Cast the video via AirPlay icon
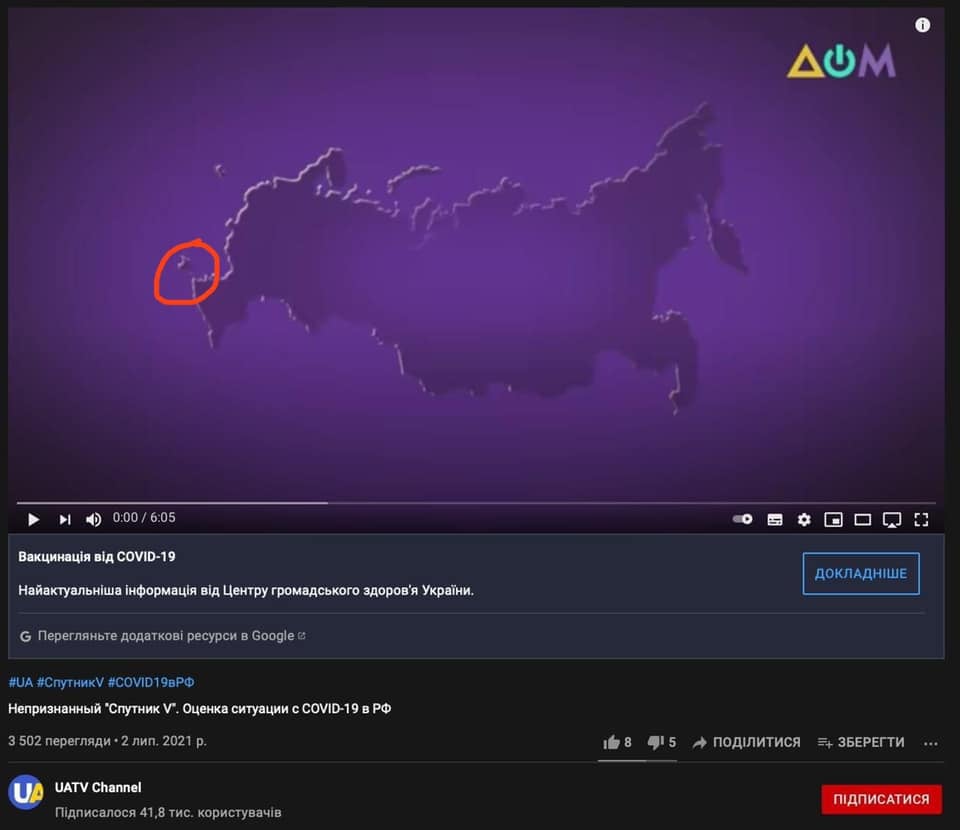Image resolution: width=960 pixels, height=830 pixels. pos(891,520)
